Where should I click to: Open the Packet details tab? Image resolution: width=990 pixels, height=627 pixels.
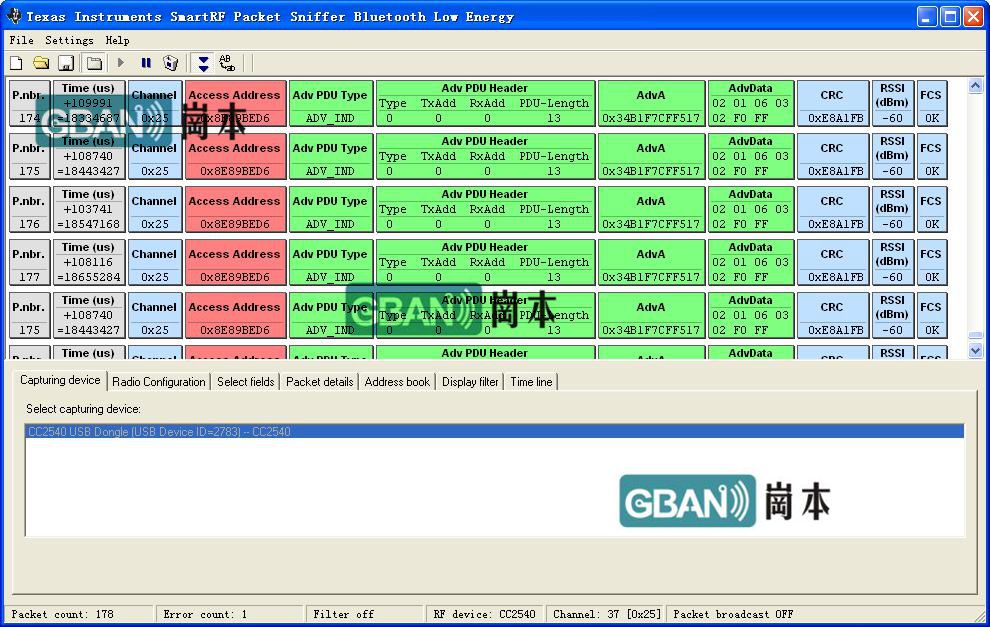(319, 382)
